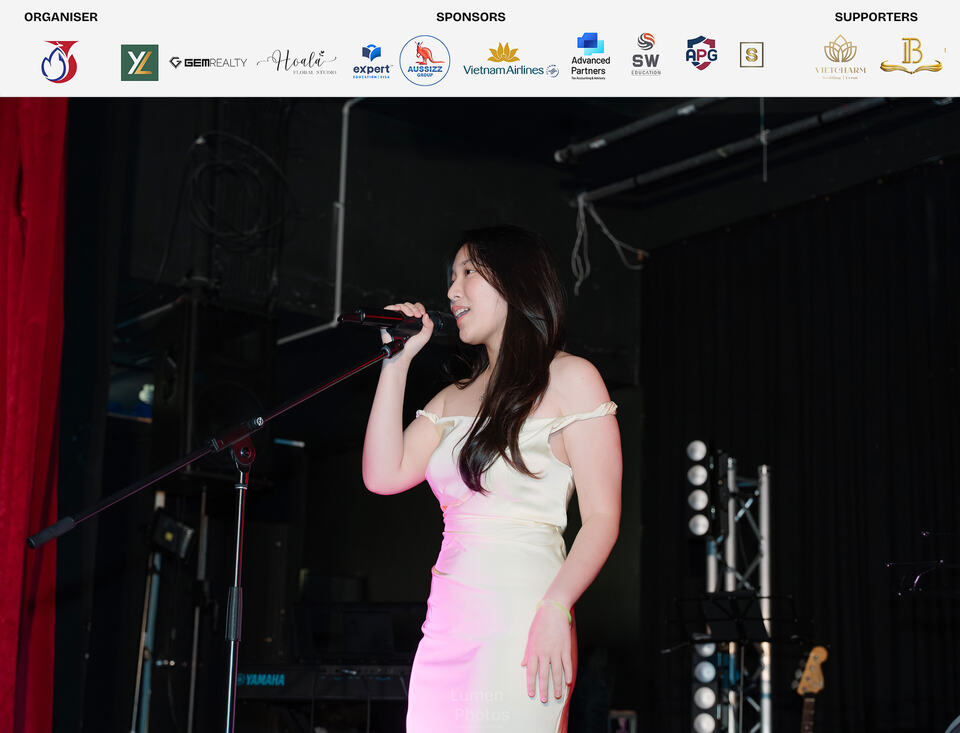Select the APG shield logo
The width and height of the screenshot is (960, 733).
[x=702, y=53]
